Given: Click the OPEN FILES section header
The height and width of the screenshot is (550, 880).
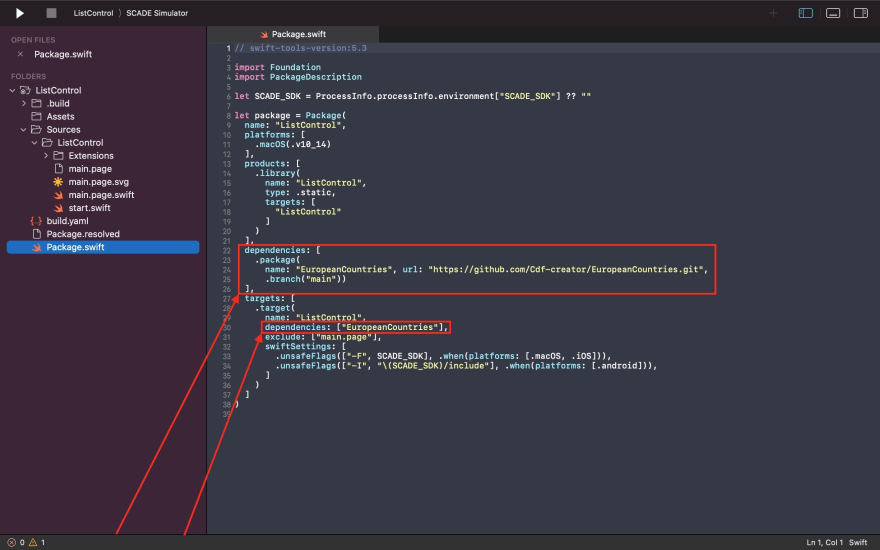Looking at the screenshot, I should click(33, 40).
